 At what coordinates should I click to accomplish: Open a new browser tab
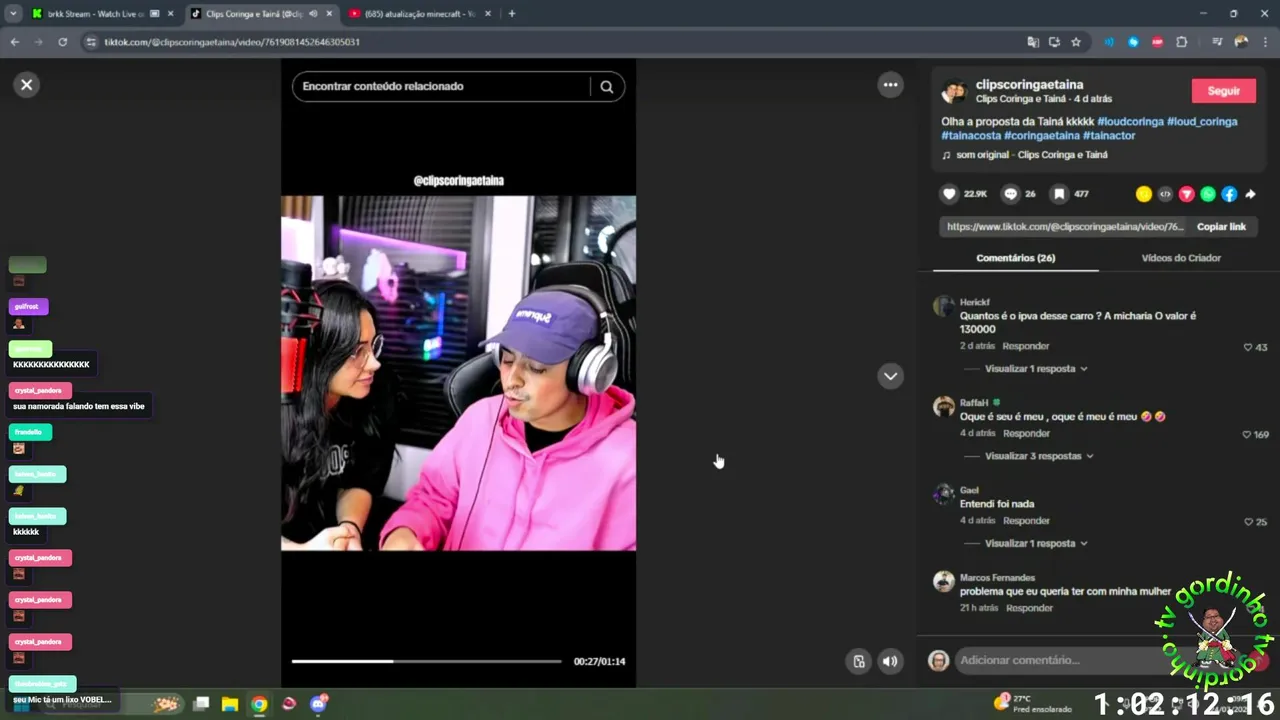(512, 14)
